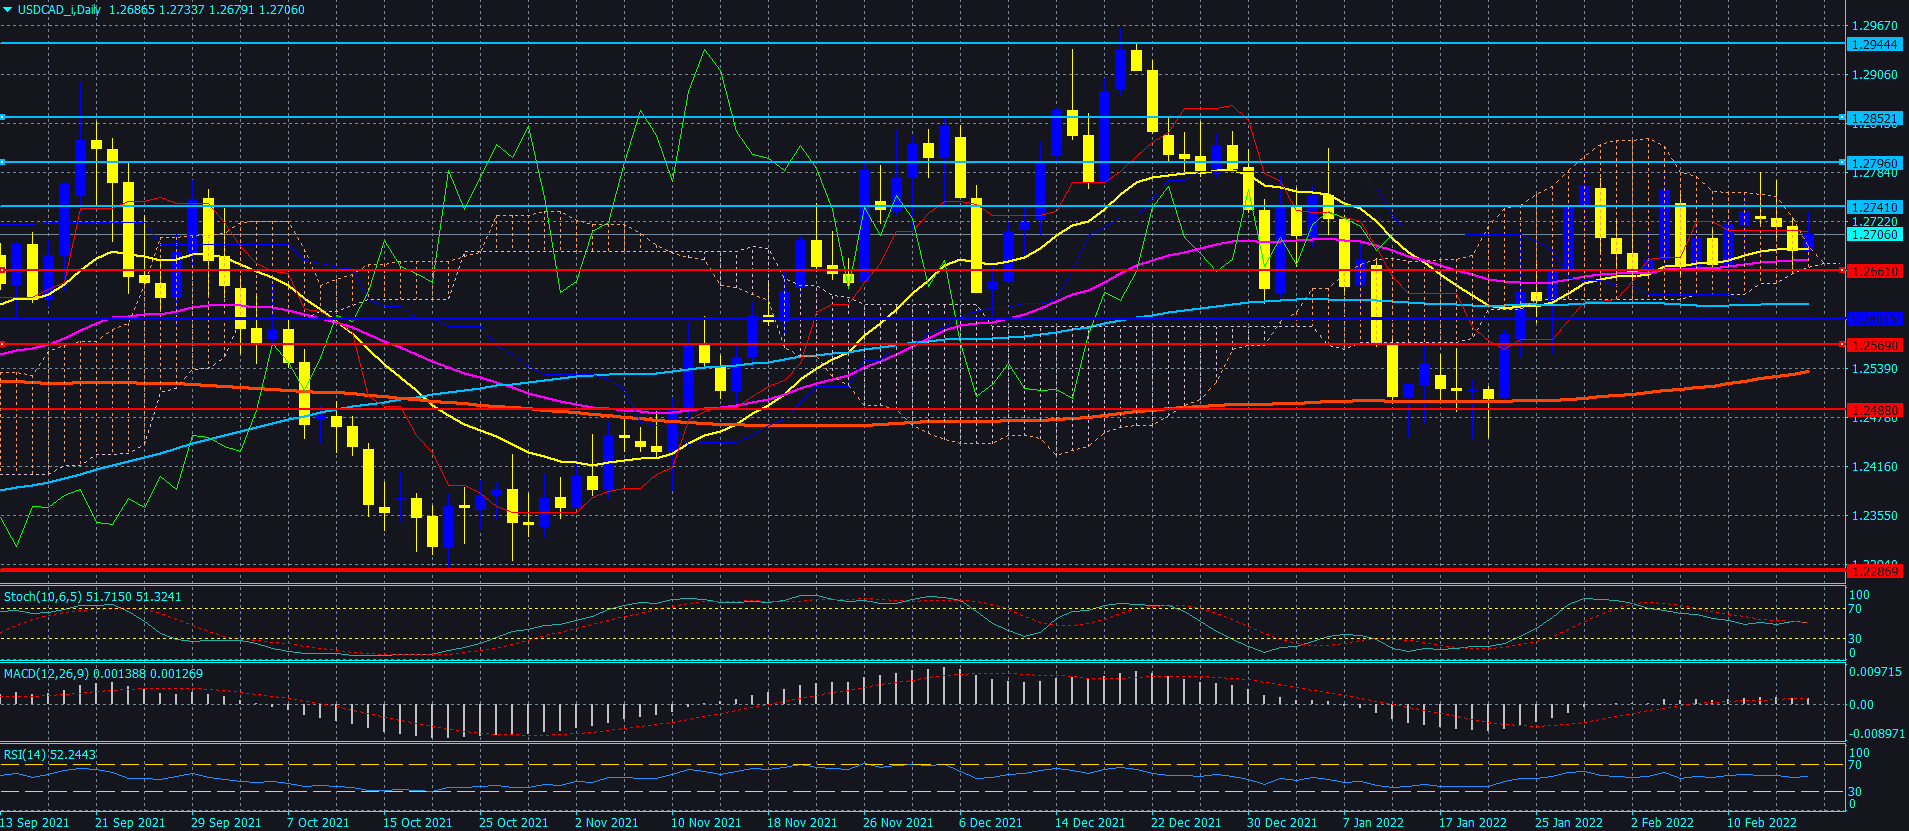Click the 22 Dec 2021 date label
Screen dimensions: 1909x831
[x=1186, y=823]
